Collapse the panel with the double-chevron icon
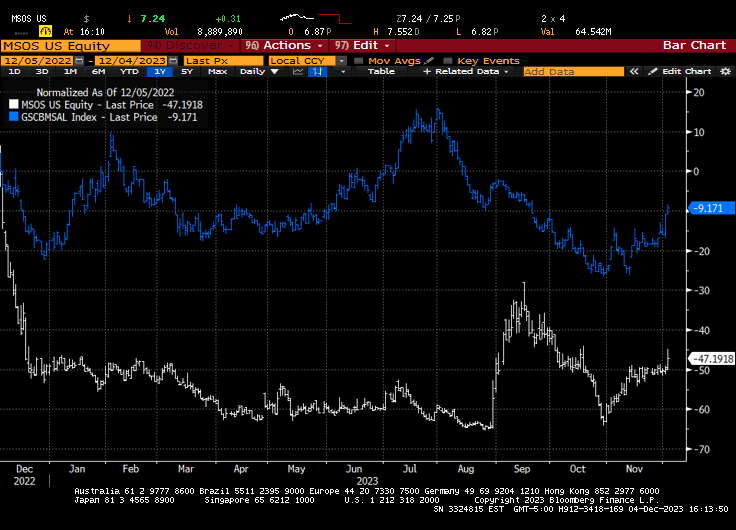This screenshot has height=530, width=736. (x=634, y=71)
